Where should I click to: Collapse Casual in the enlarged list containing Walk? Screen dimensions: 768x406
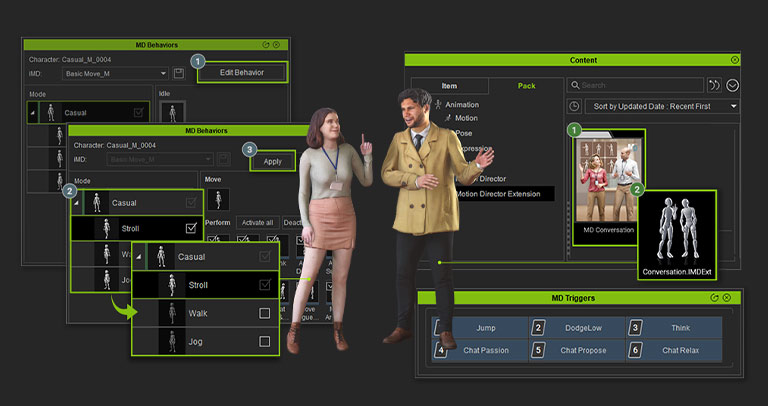(x=139, y=257)
